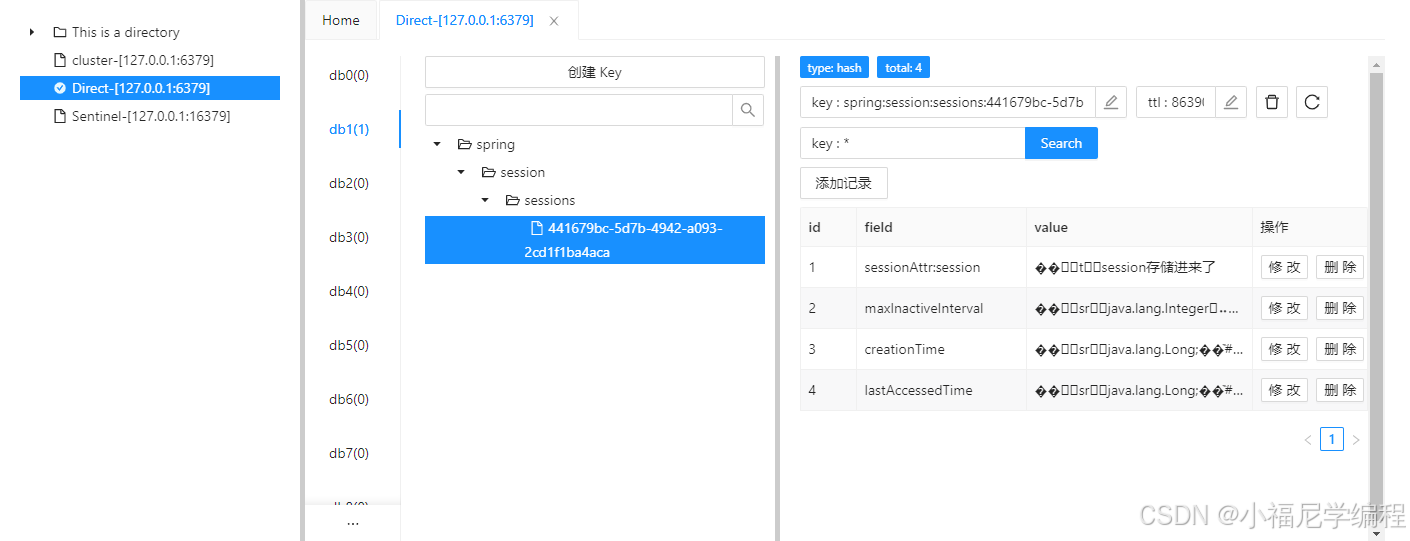The width and height of the screenshot is (1410, 541).
Task: Click 删除 for creationTime row
Action: coord(1340,349)
